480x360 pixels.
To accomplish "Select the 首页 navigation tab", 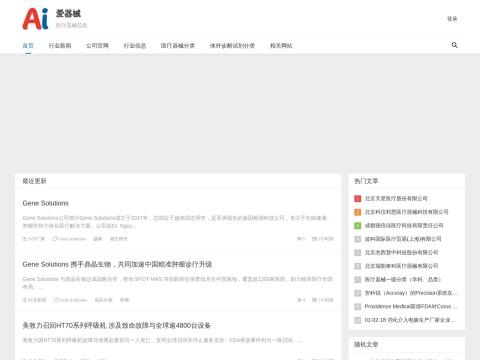I will pos(28,46).
